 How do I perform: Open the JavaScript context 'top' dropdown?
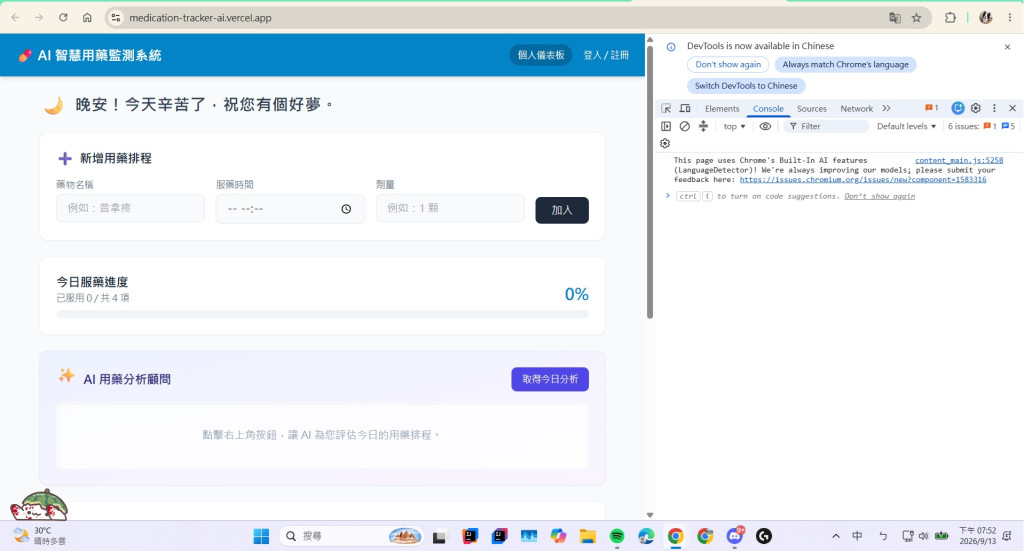point(734,126)
